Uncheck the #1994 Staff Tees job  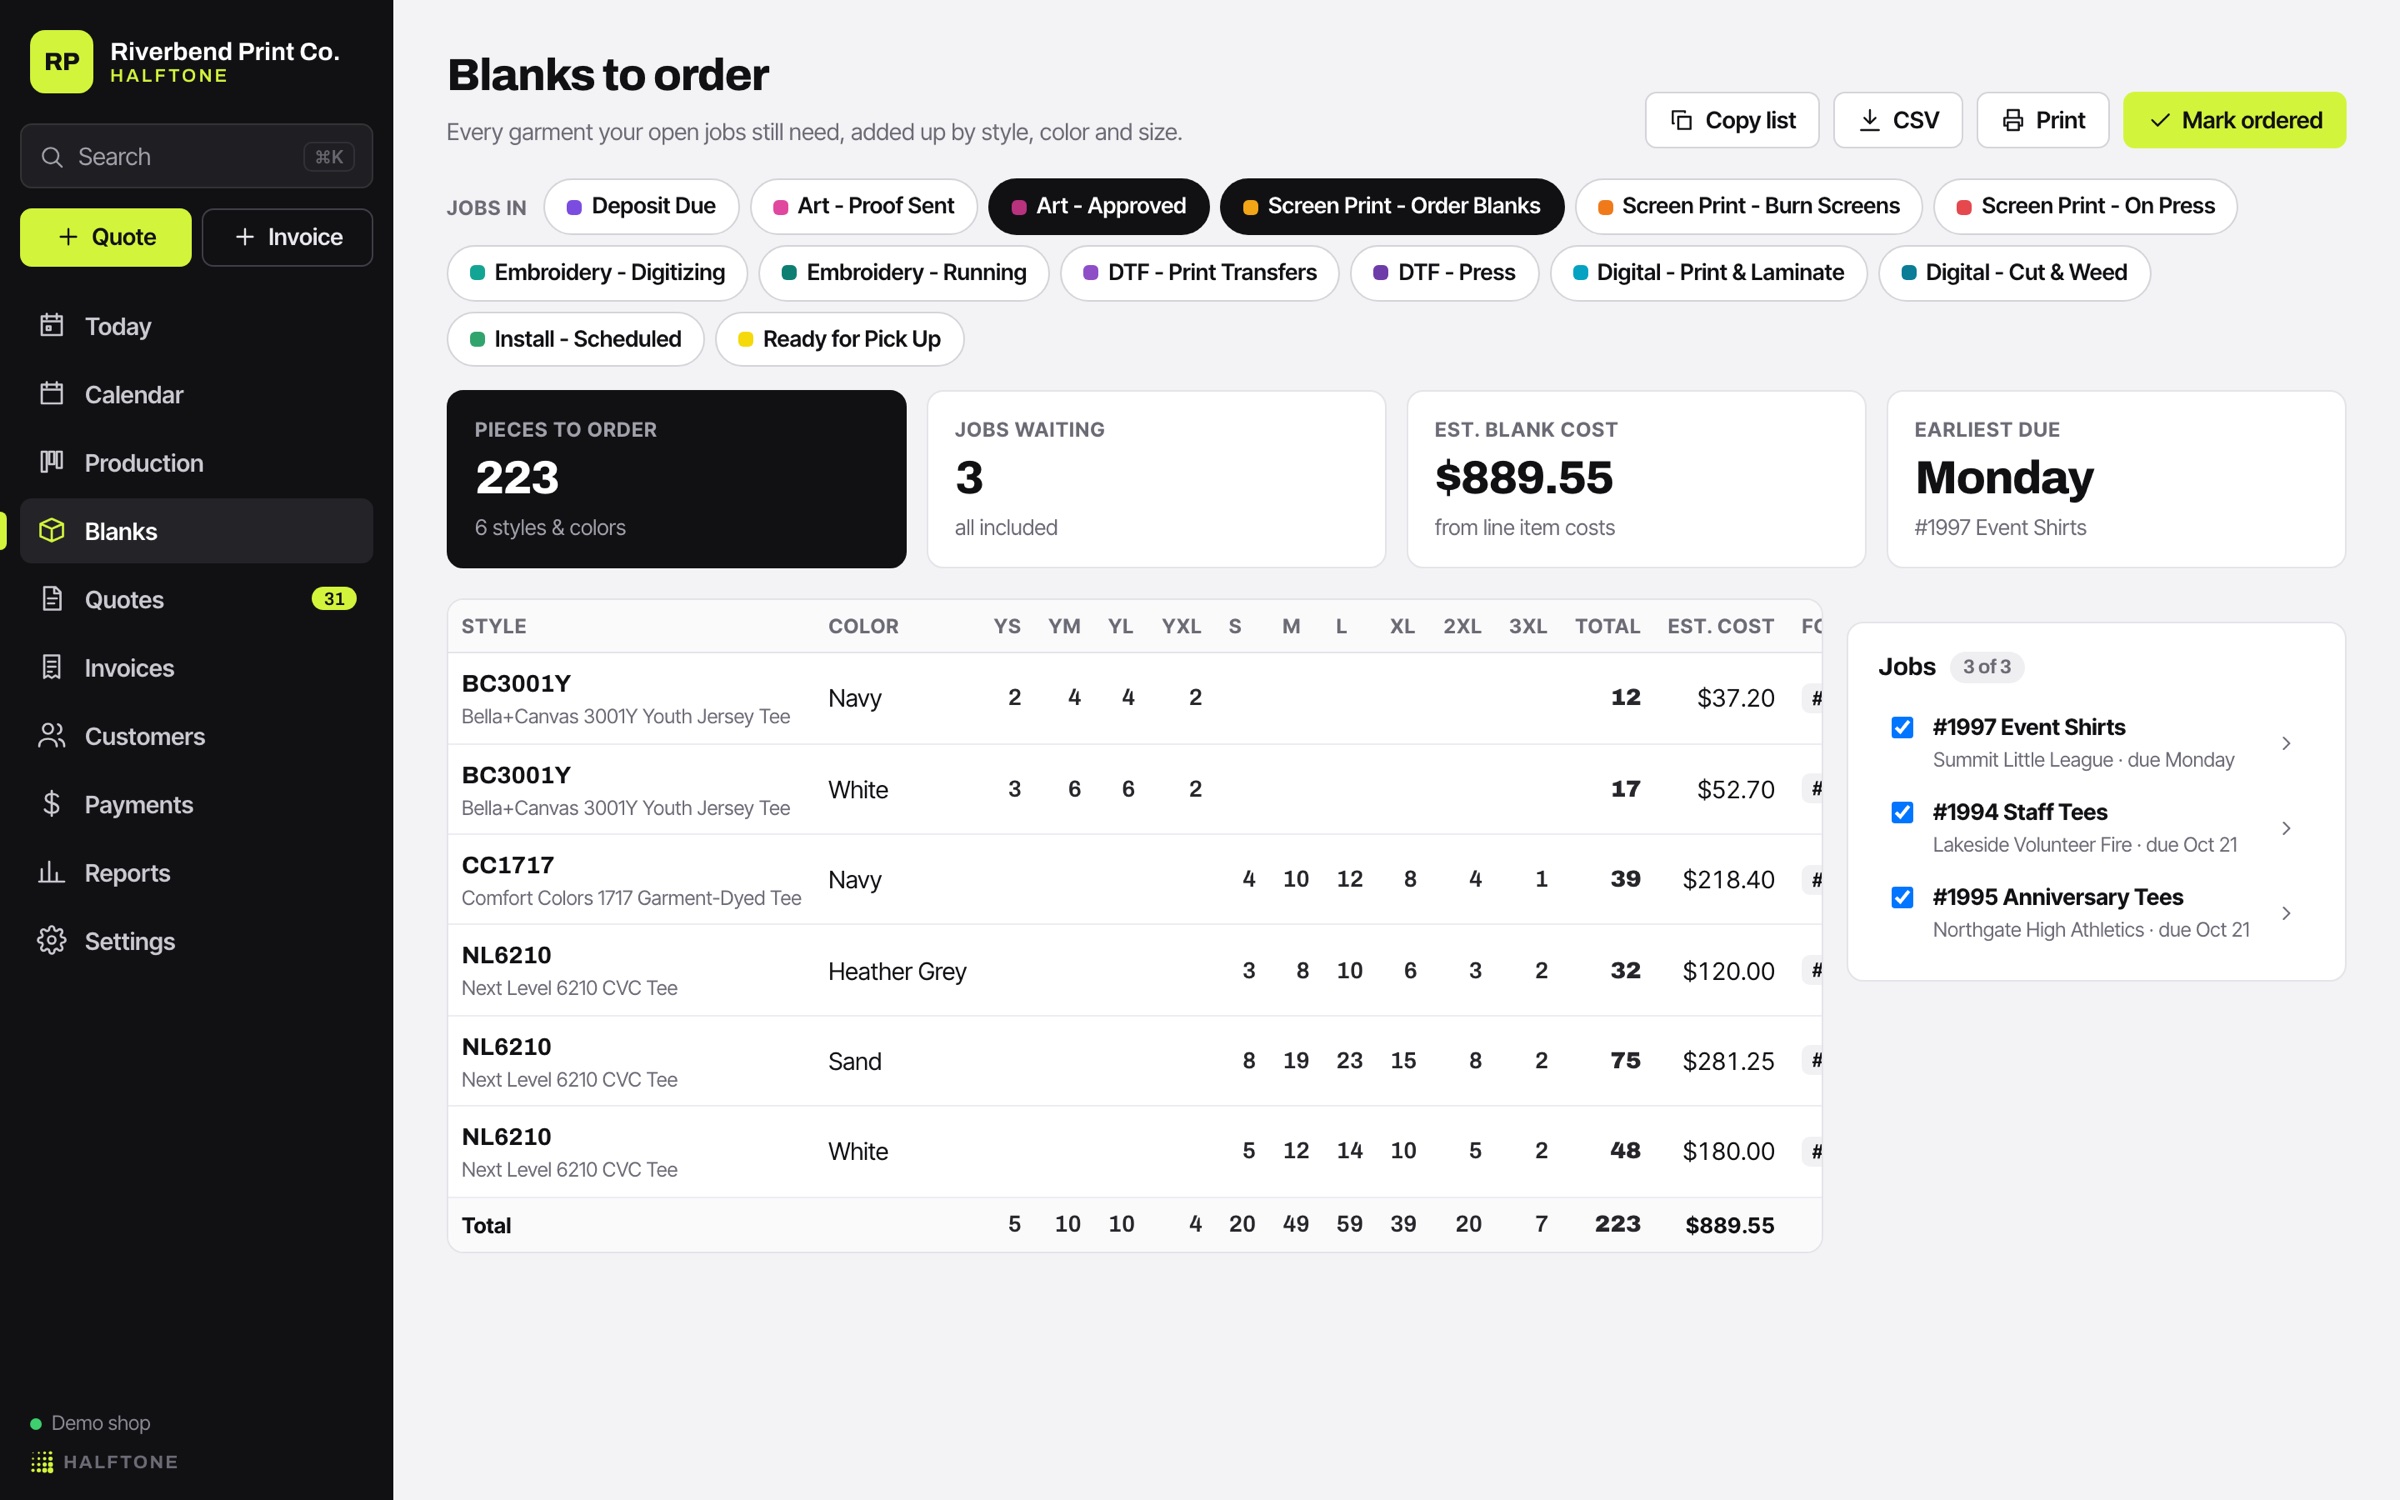1902,812
